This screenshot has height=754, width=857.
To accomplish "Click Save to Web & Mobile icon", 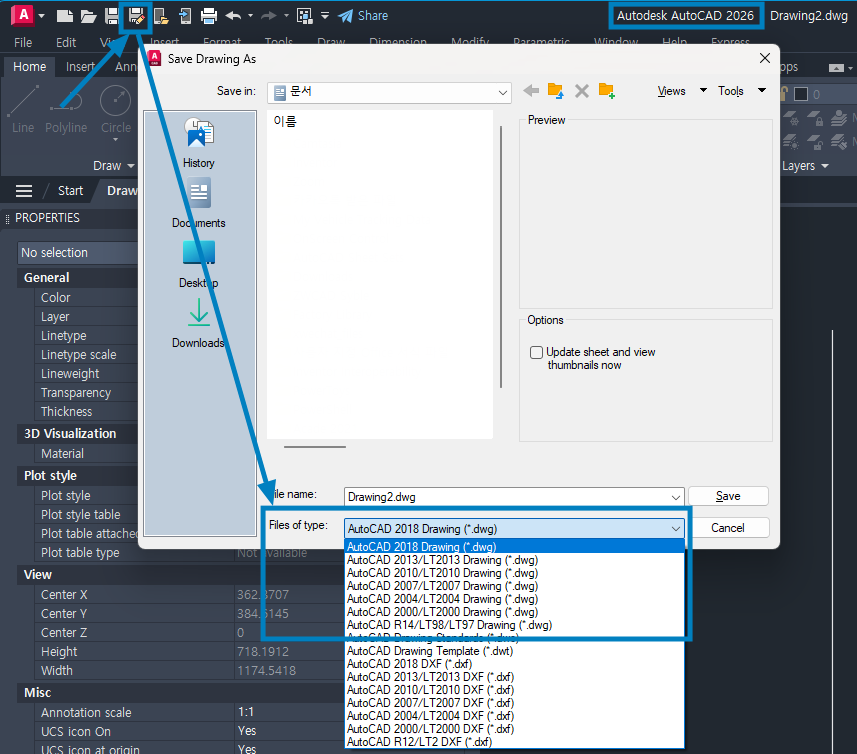I will 185,16.
